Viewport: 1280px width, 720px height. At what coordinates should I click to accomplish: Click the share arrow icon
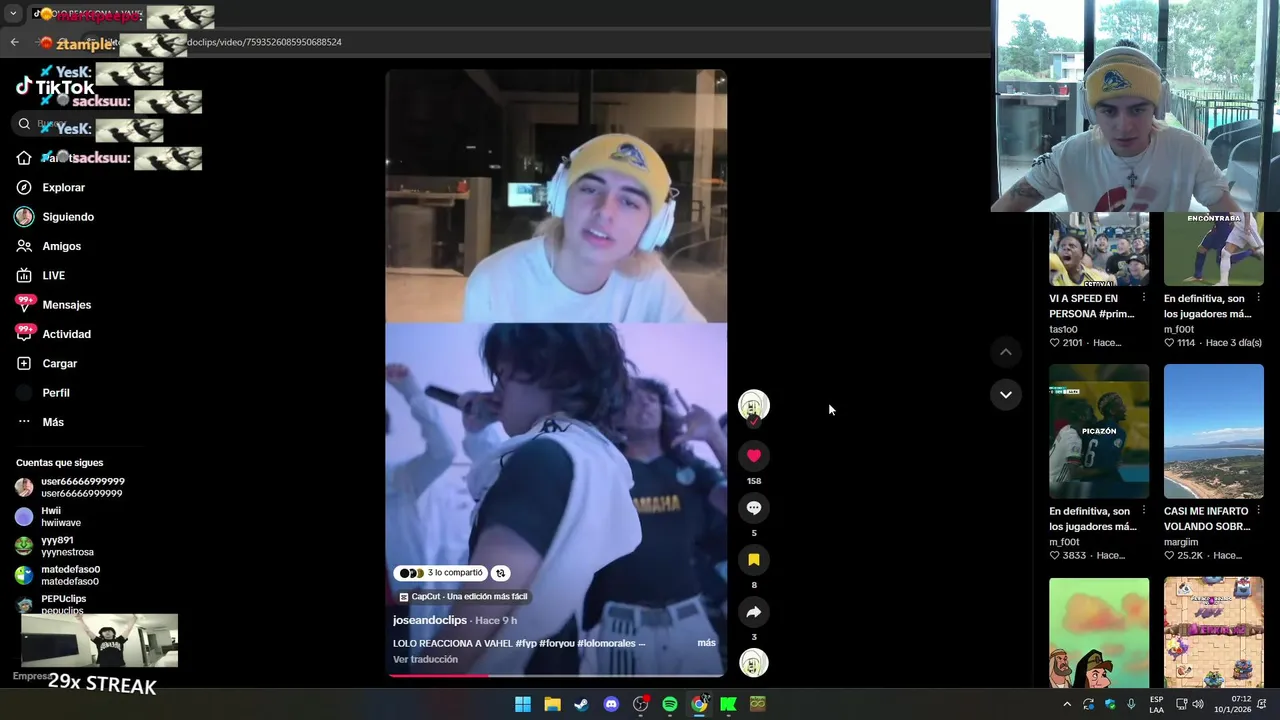pos(754,612)
